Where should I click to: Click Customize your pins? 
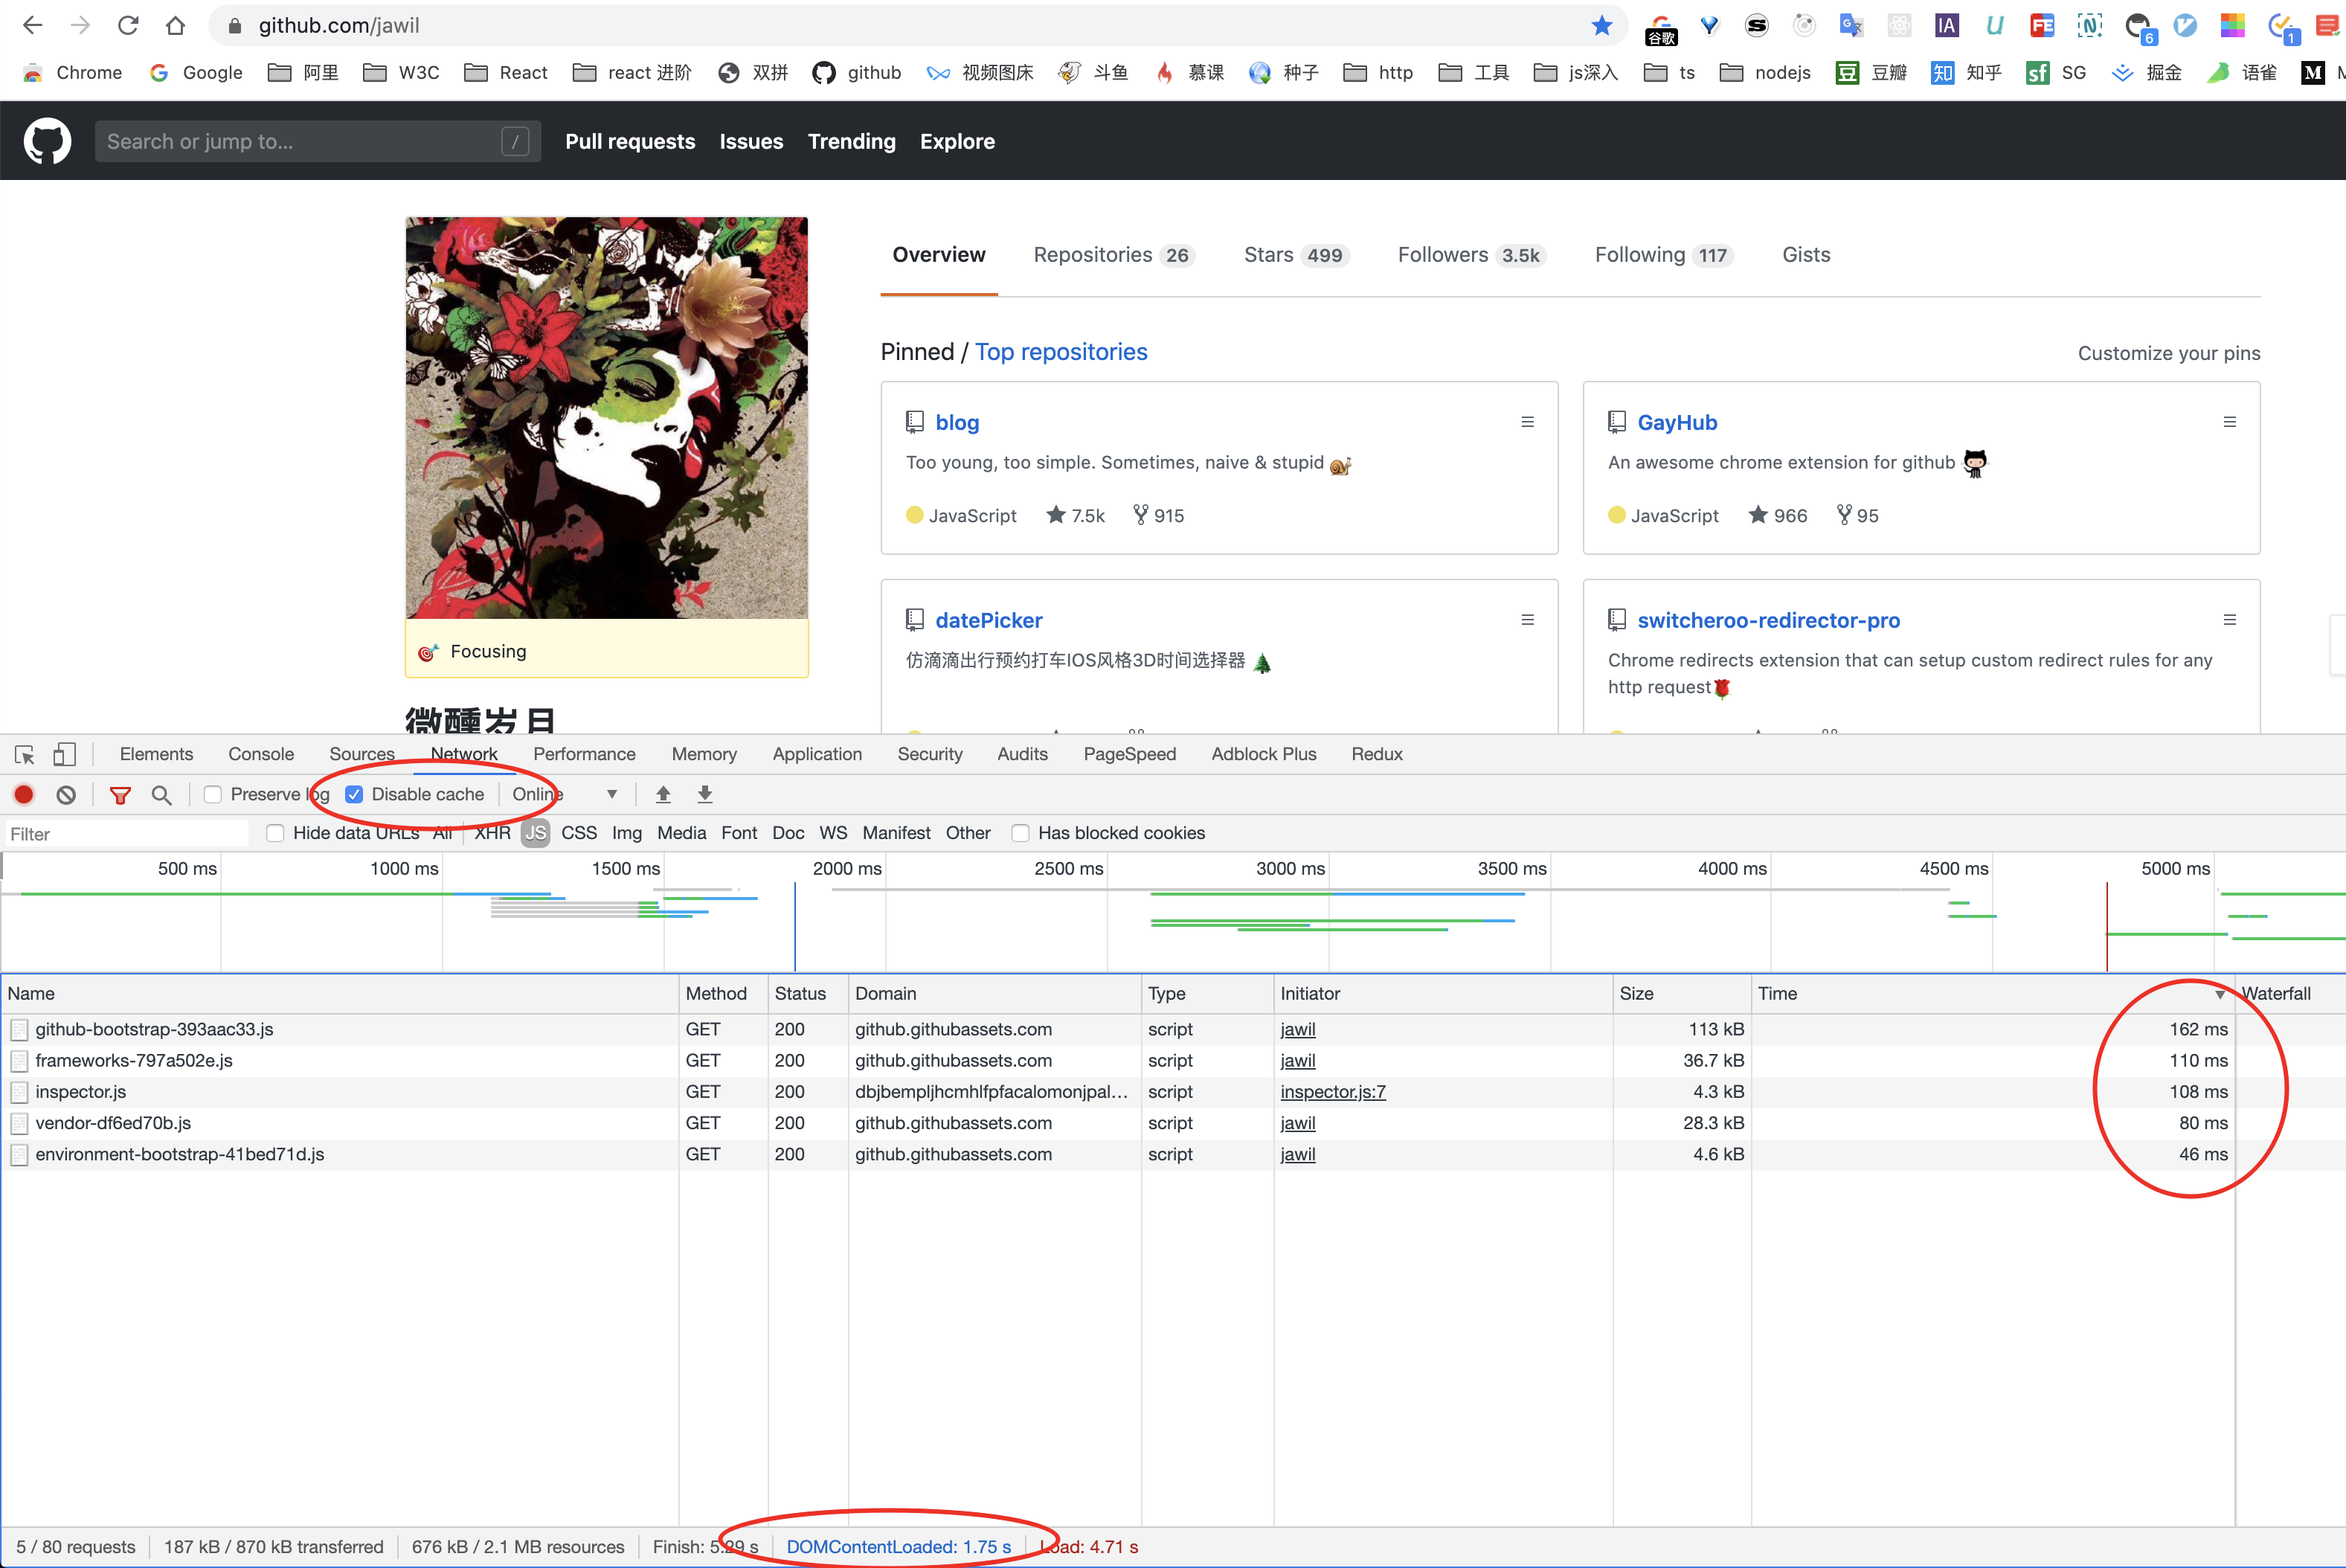(2168, 354)
